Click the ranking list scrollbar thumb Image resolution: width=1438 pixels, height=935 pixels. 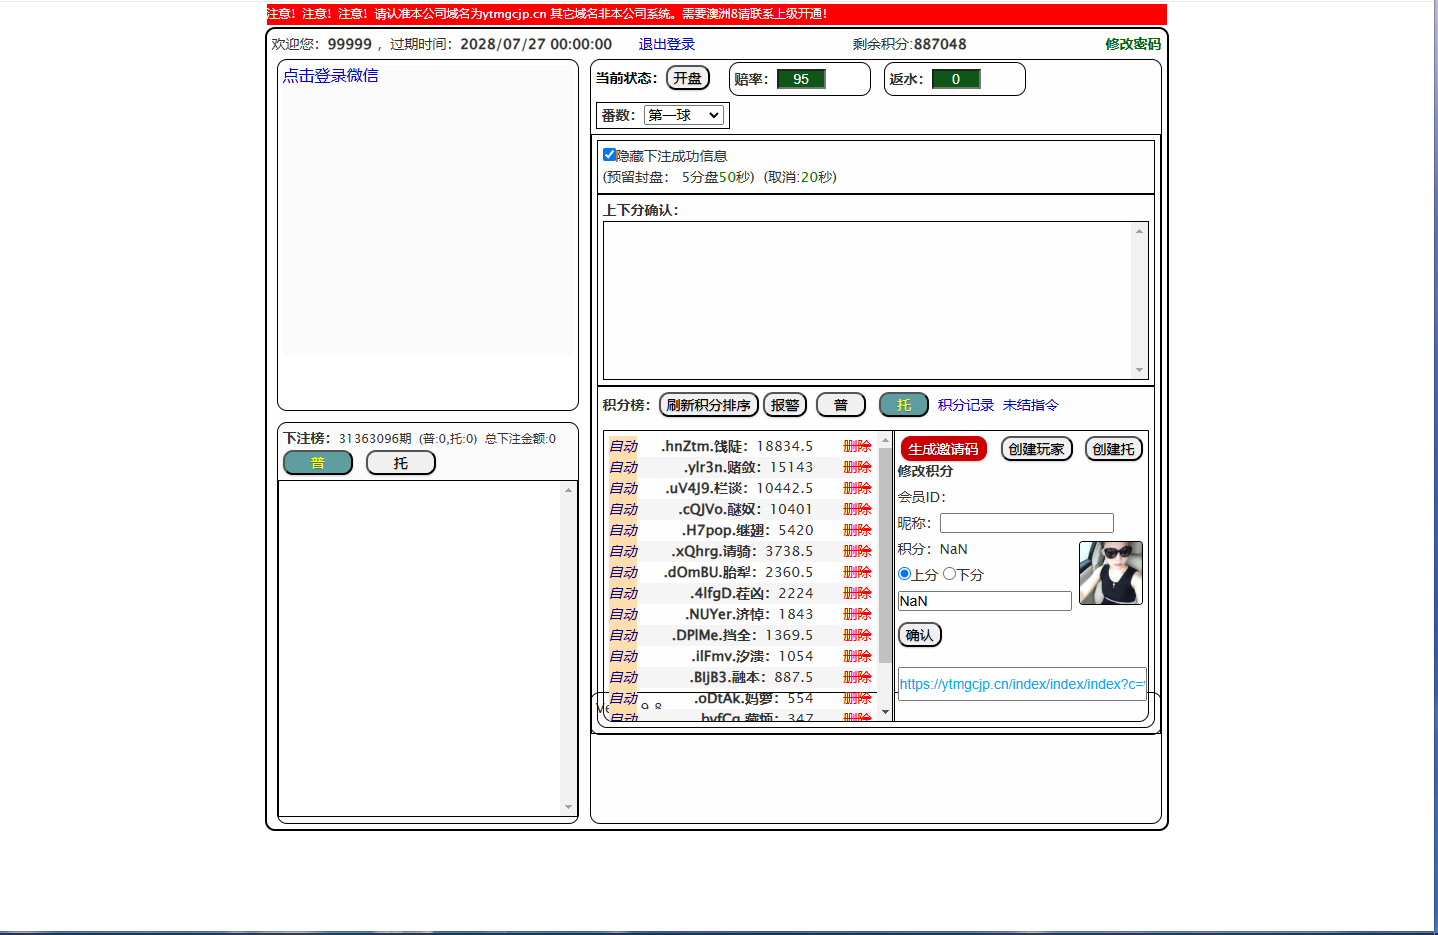(x=885, y=555)
